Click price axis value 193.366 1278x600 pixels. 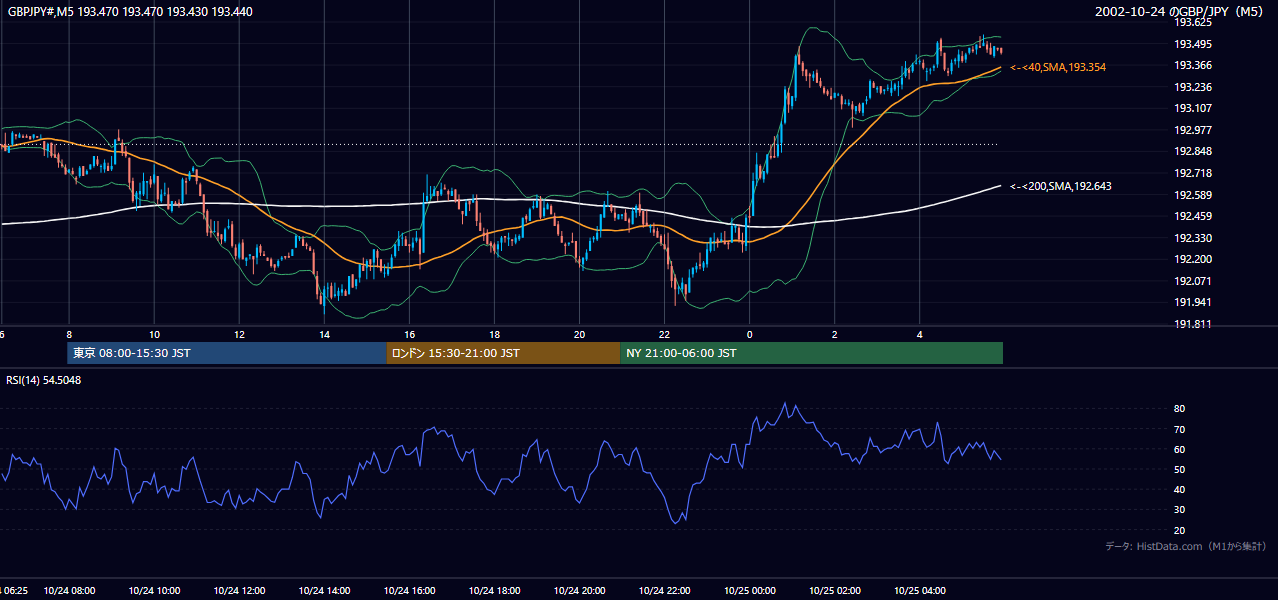(1192, 65)
